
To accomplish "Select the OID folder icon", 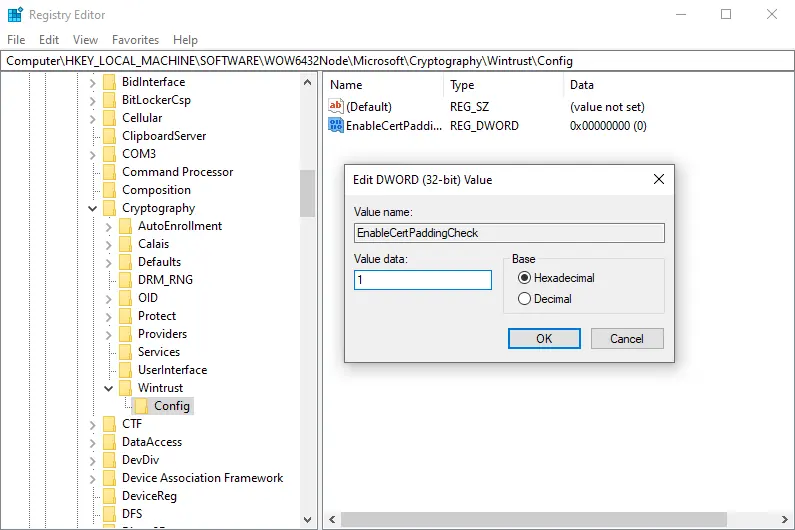I will click(x=125, y=298).
